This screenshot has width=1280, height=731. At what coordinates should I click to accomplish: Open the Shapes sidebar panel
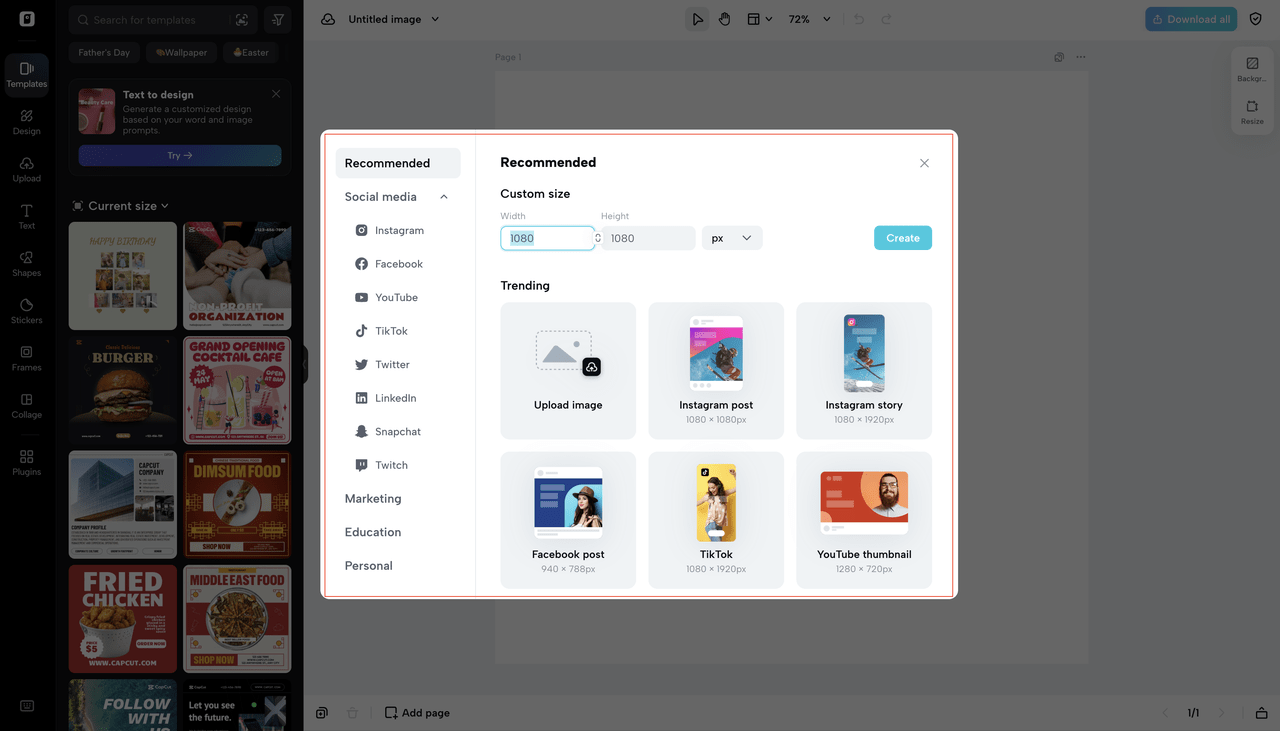click(x=27, y=264)
